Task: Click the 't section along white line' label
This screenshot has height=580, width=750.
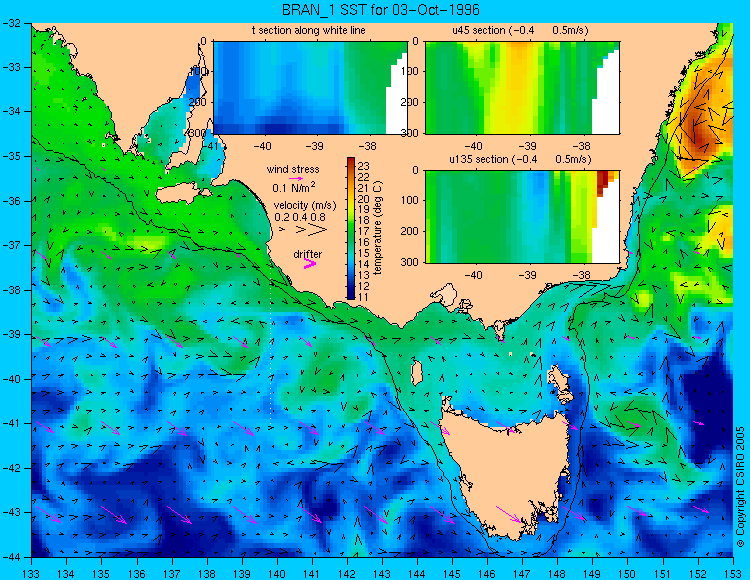Action: (x=309, y=30)
